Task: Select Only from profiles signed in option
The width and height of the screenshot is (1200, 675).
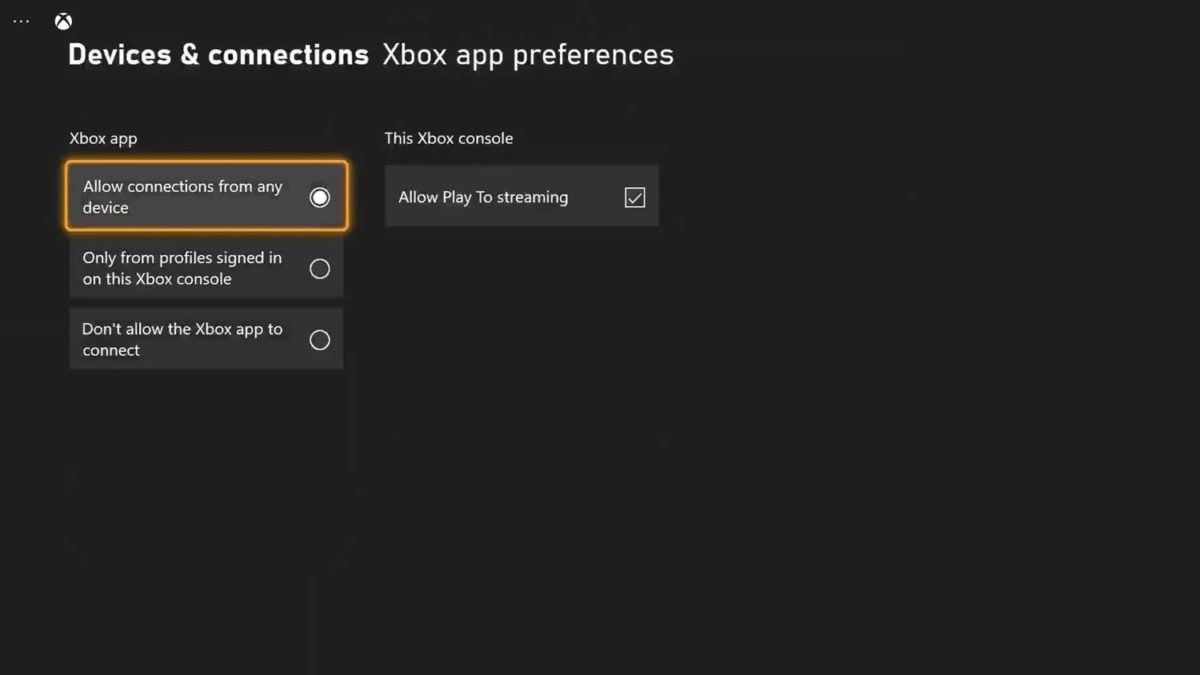Action: pos(206,268)
